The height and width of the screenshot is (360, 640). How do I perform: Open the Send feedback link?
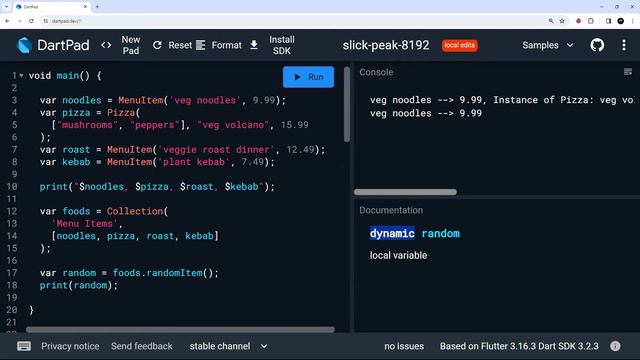coord(142,346)
